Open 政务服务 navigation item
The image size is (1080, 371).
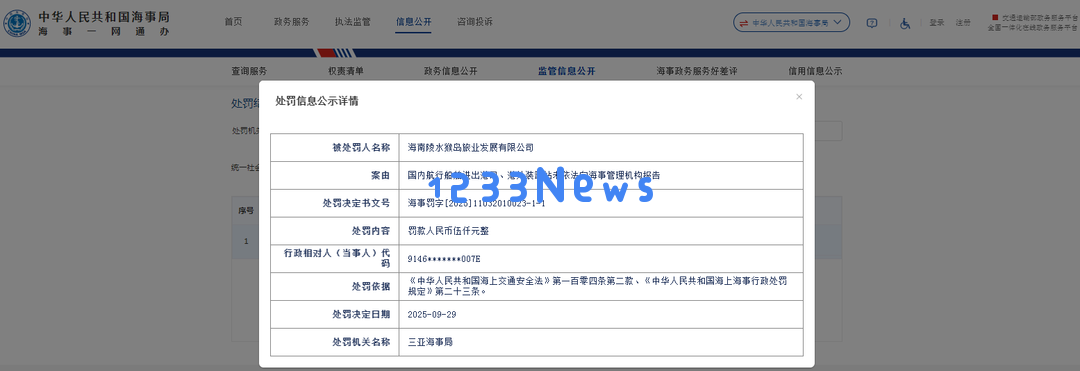[291, 21]
